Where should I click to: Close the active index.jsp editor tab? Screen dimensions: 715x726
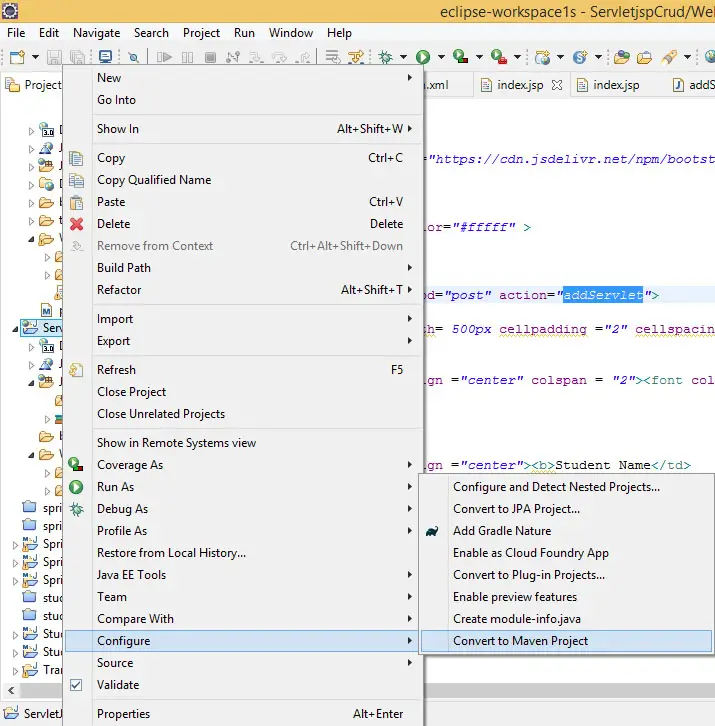[557, 85]
